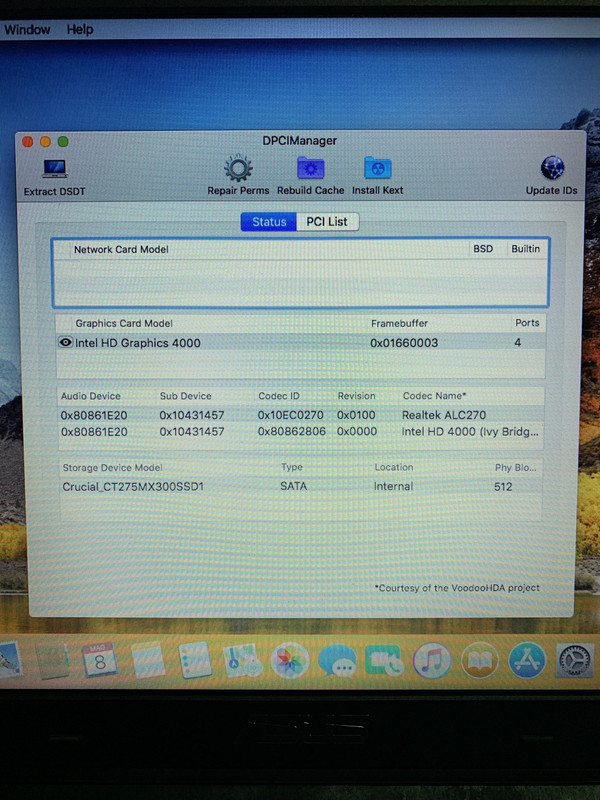This screenshot has width=600, height=800.
Task: Zoom DPCIManager window with the green button
Action: [x=63, y=142]
